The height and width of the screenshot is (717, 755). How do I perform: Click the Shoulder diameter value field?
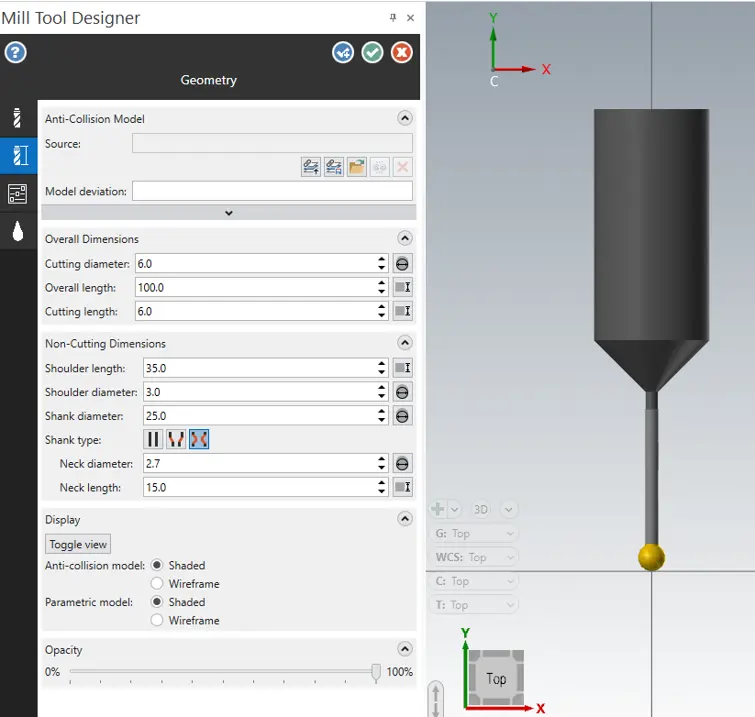[x=260, y=392]
